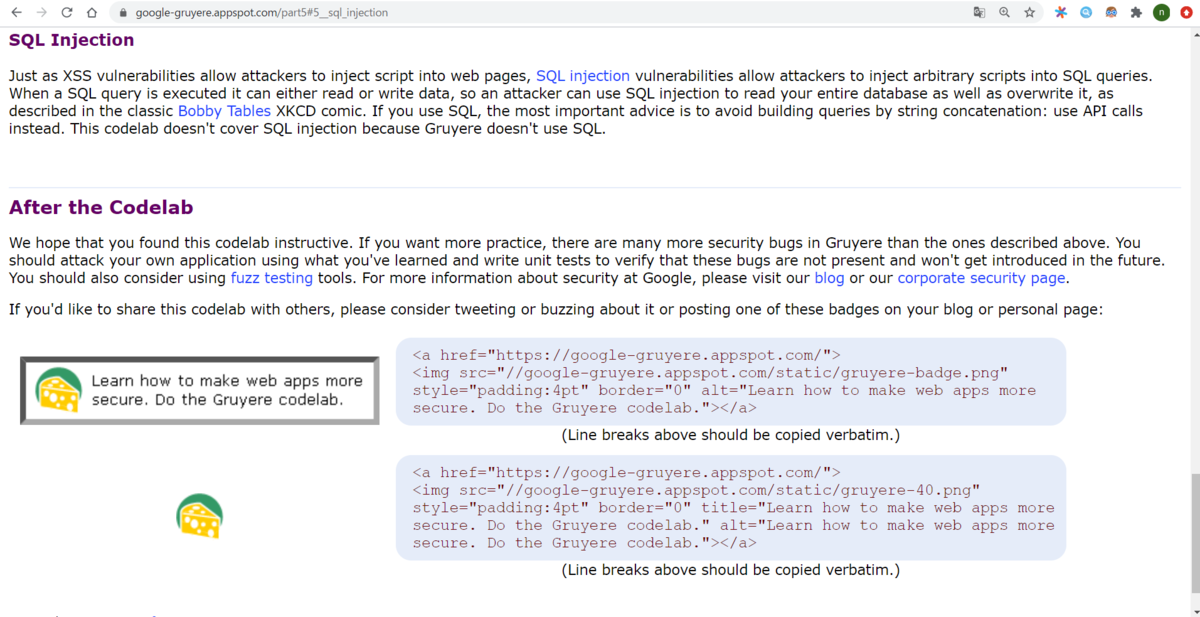Screen dimensions: 1200x617
Task: Go forward to the next page
Action: (x=41, y=13)
